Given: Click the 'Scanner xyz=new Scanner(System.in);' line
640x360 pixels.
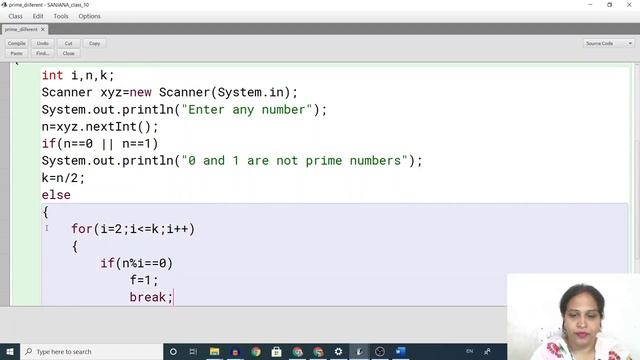Looking at the screenshot, I should pos(170,93).
